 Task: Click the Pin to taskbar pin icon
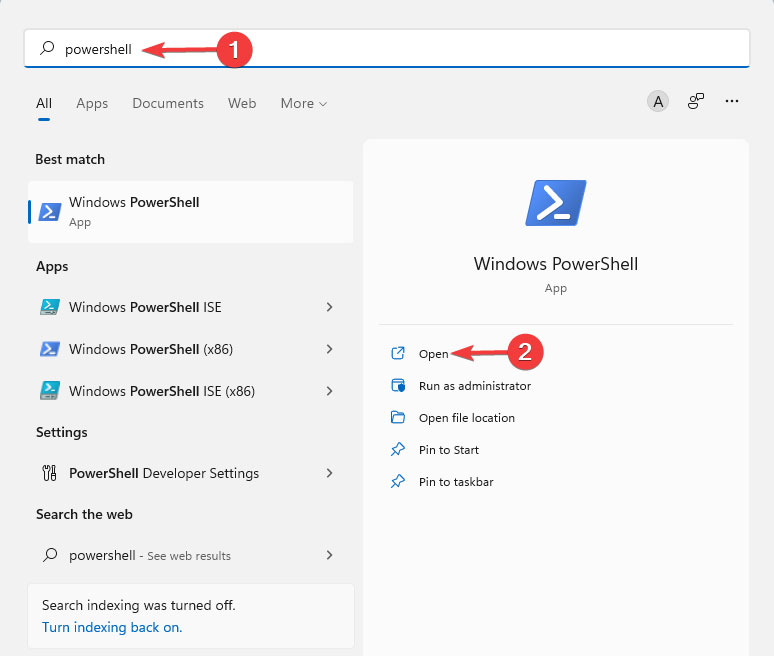coord(398,481)
